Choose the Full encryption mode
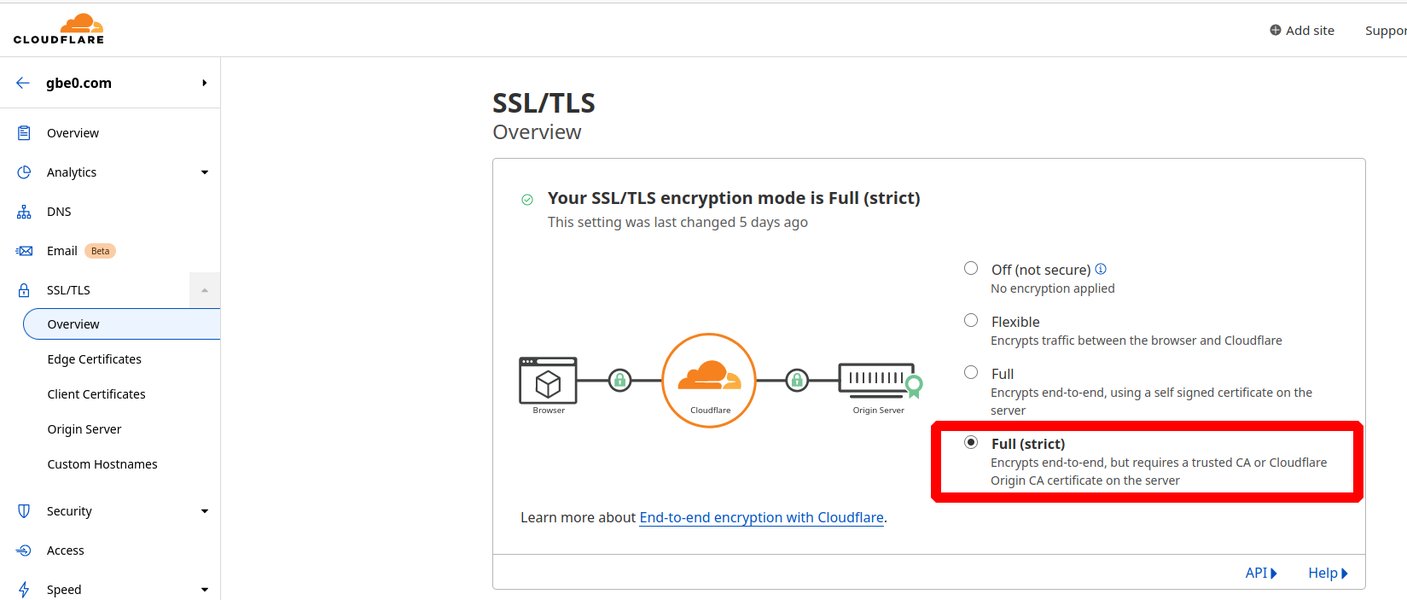1407x600 pixels. (x=971, y=372)
